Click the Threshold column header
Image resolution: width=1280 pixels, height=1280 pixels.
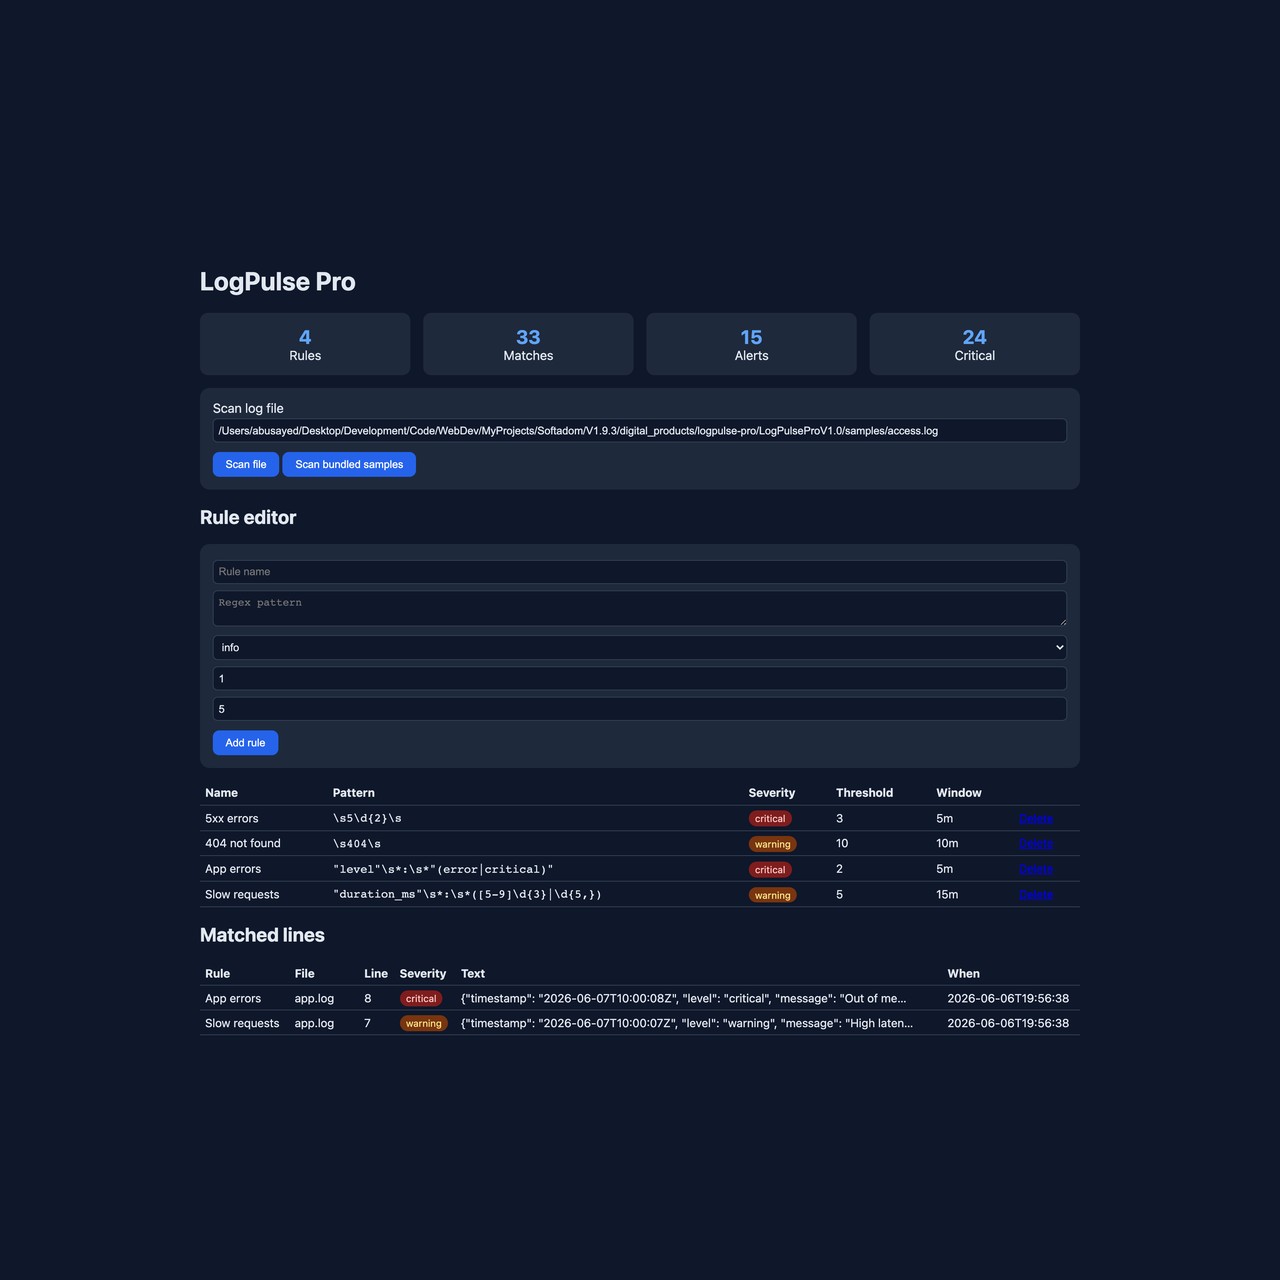[x=865, y=793]
